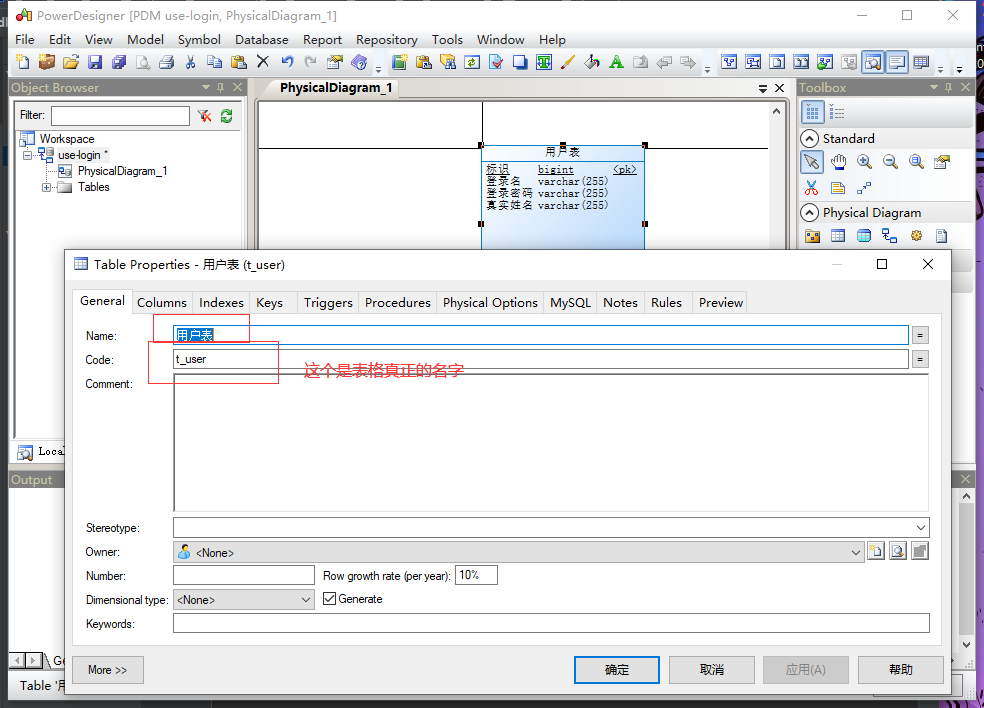Select the Link/Traceability tool in Toolbox
The height and width of the screenshot is (708, 984).
pyautogui.click(x=864, y=188)
